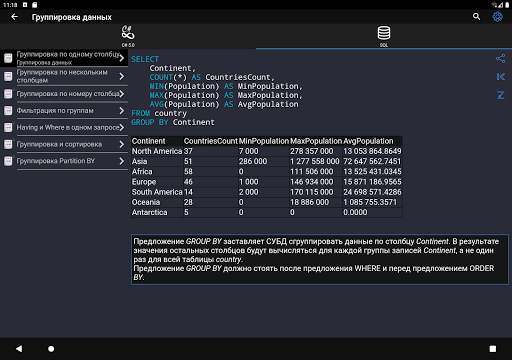Tap the 'MinPopulation' column header

pos(264,141)
